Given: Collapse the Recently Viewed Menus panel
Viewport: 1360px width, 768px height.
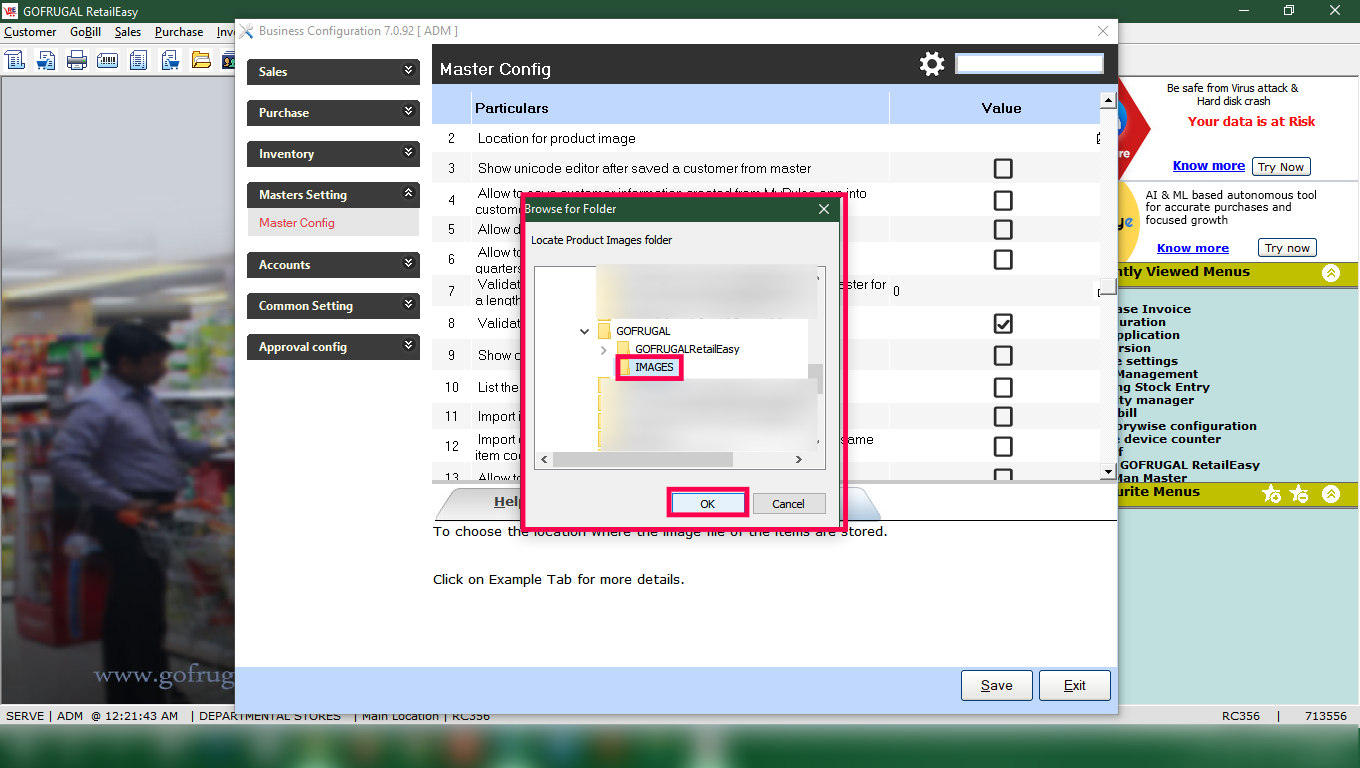Looking at the screenshot, I should [x=1330, y=272].
